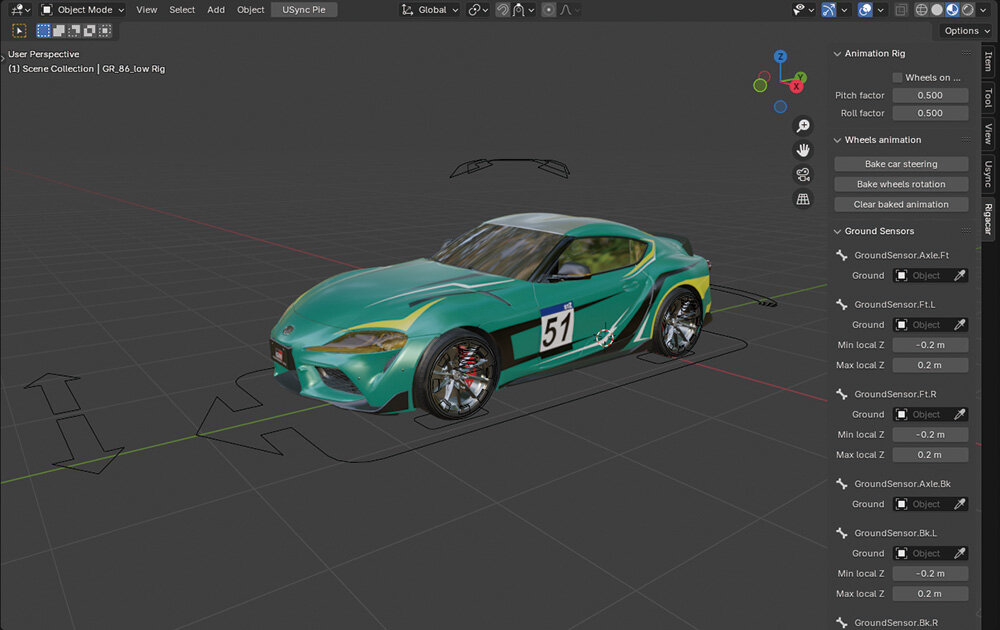This screenshot has height=630, width=1000.
Task: Click Bake car steering button
Action: (900, 164)
